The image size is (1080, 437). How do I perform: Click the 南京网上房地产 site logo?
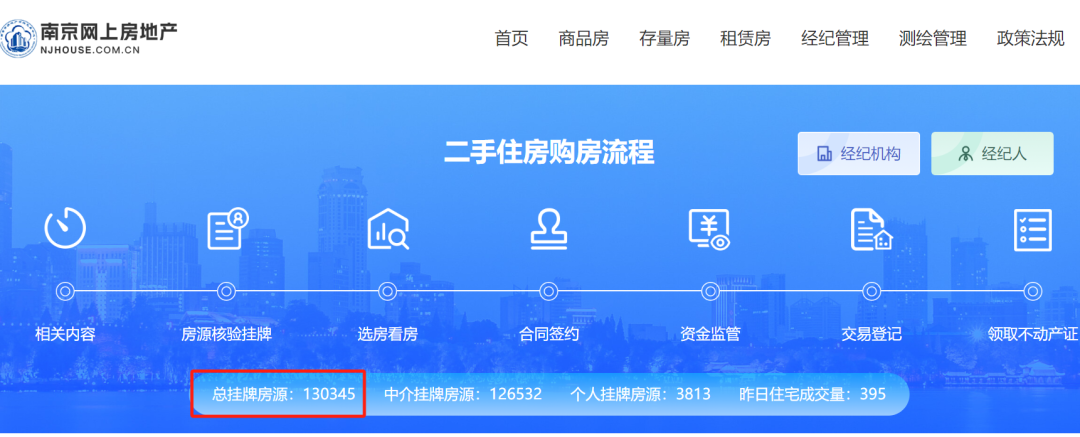[90, 37]
